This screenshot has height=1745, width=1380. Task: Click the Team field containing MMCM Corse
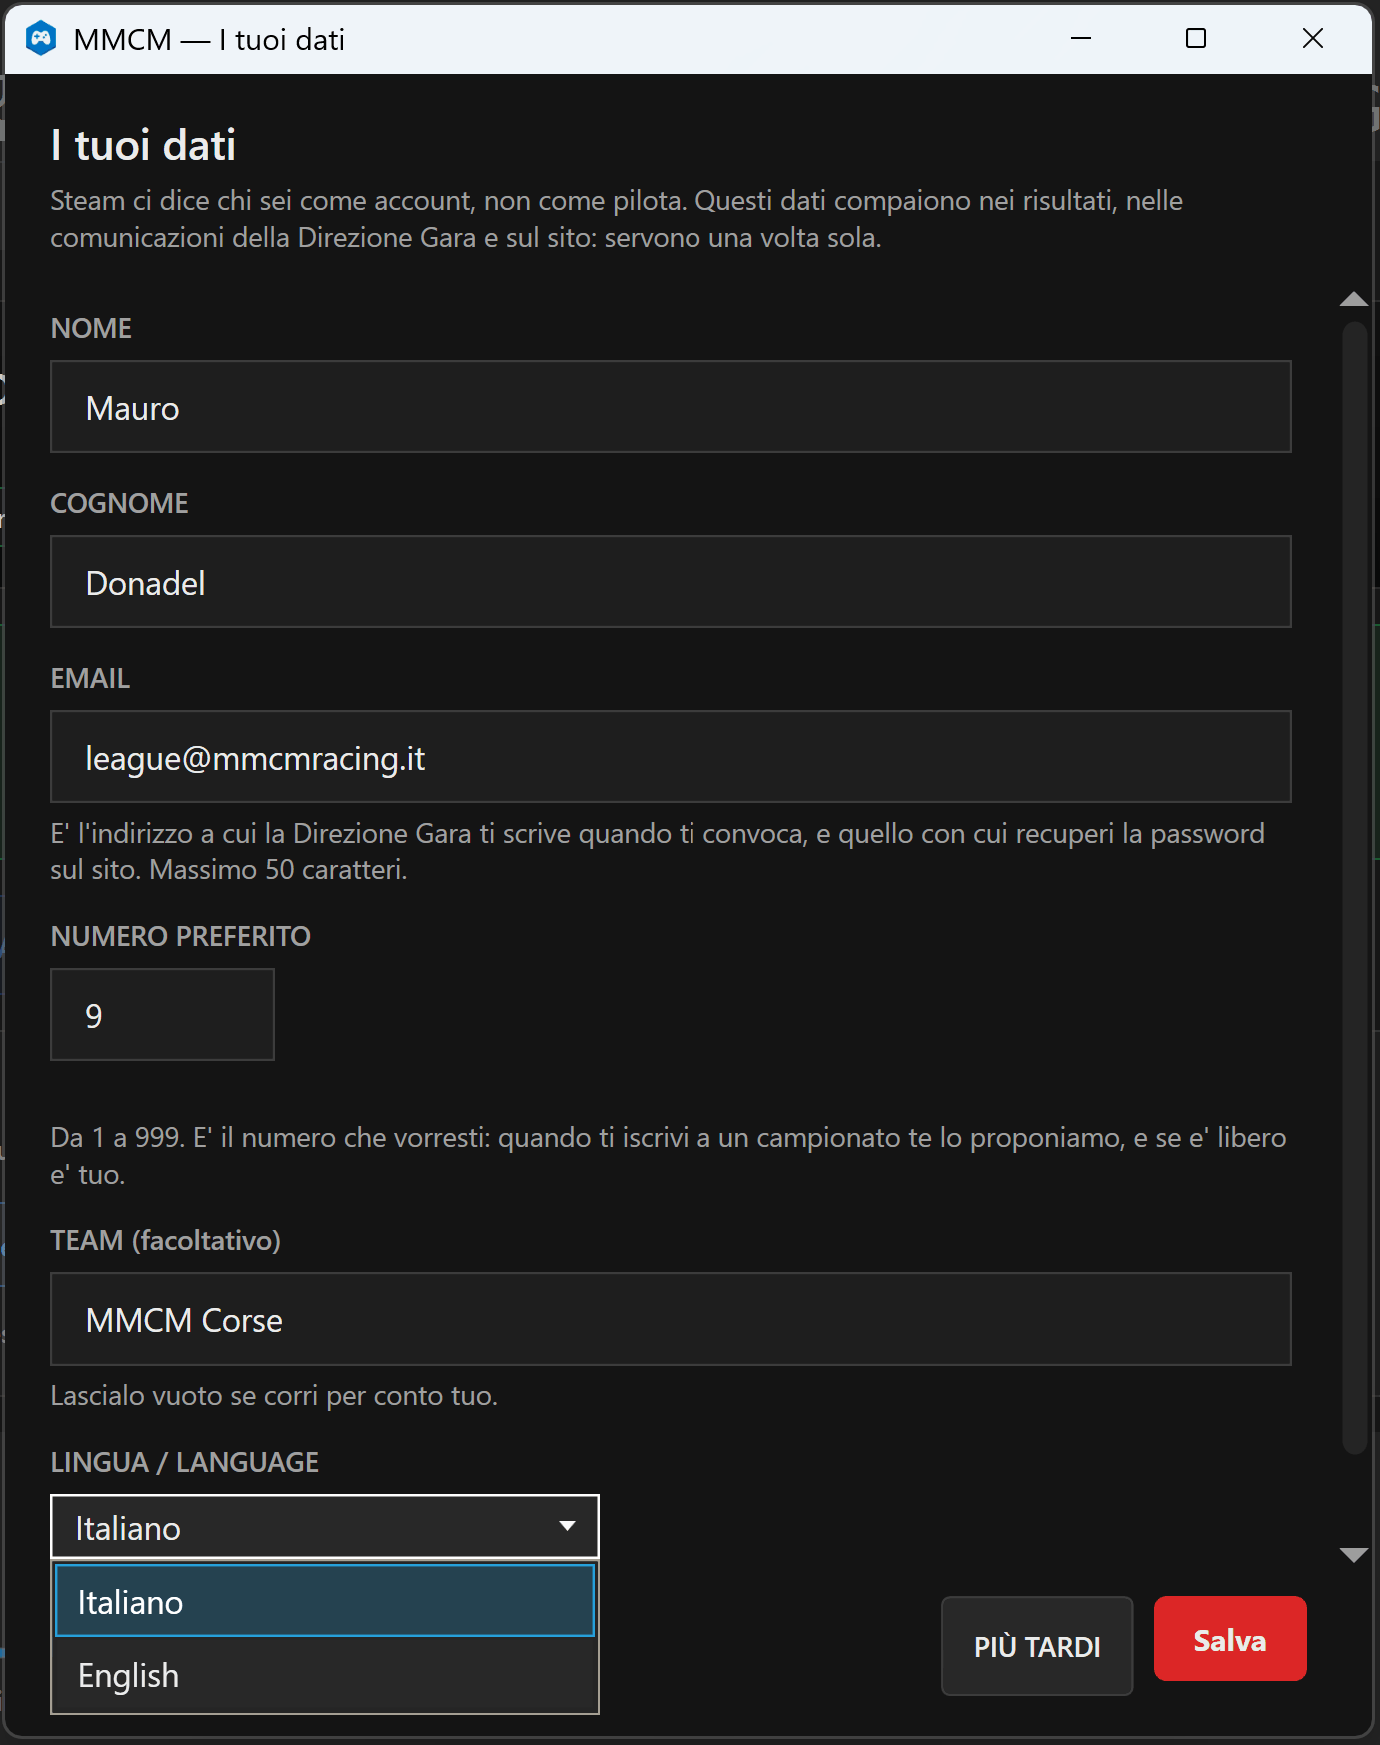671,1319
